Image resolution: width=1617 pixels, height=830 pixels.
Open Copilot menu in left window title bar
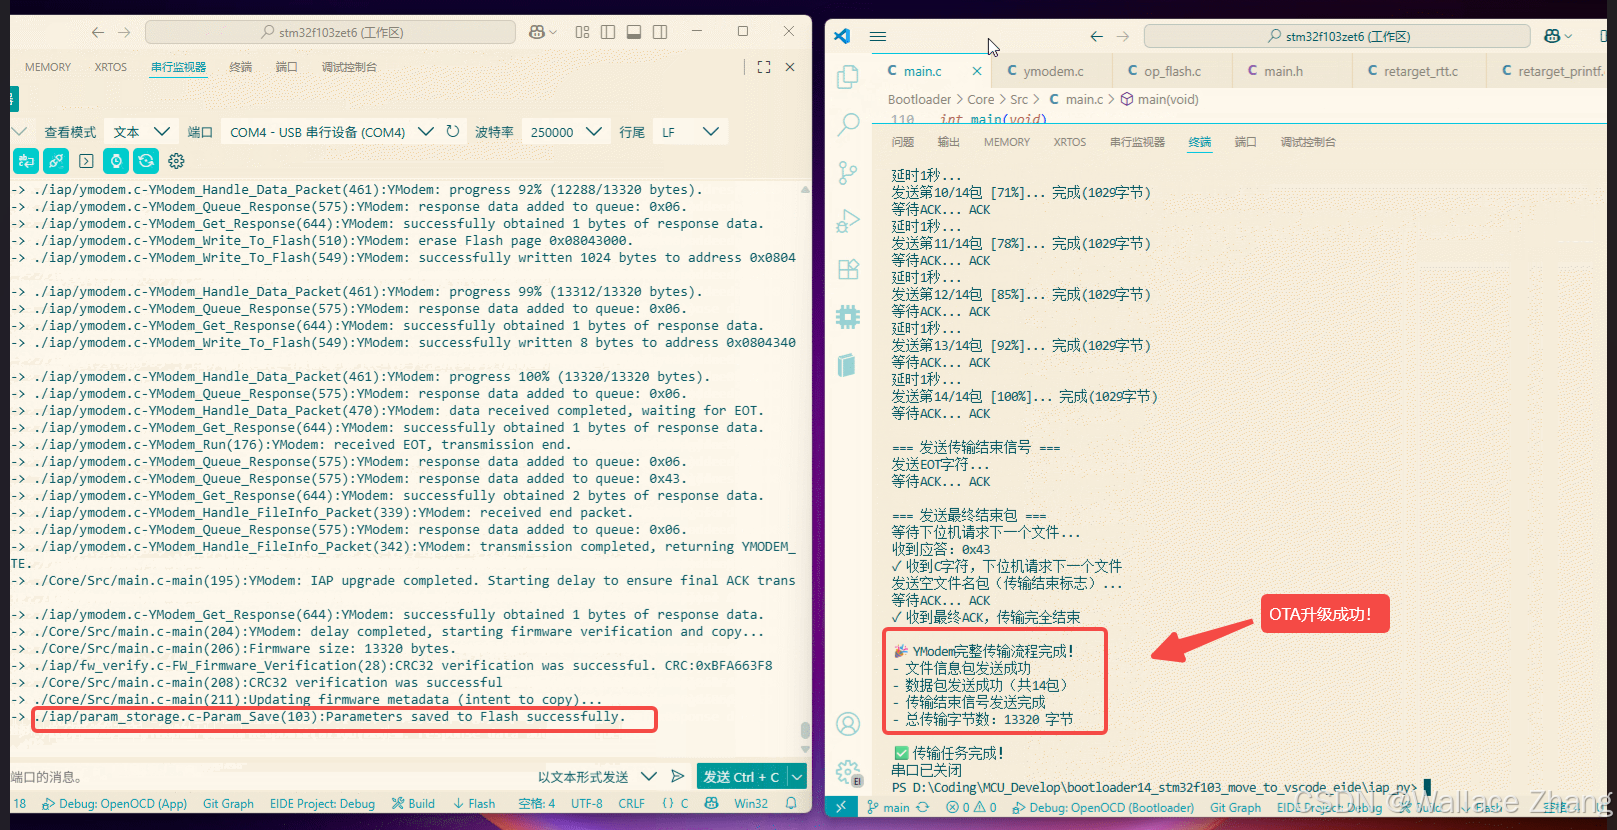543,32
